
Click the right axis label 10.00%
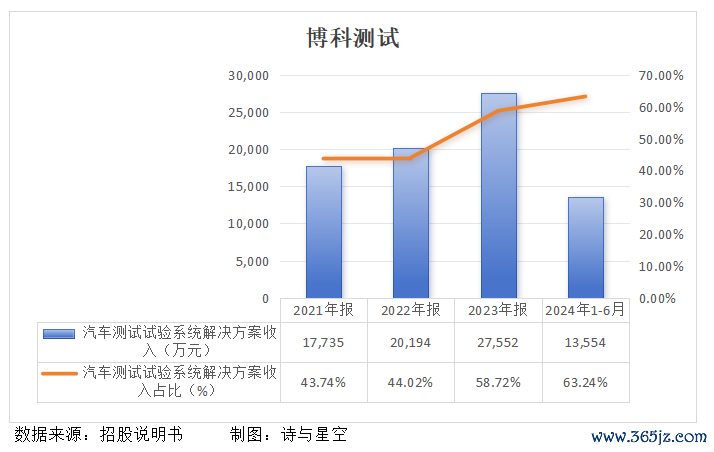coord(661,267)
